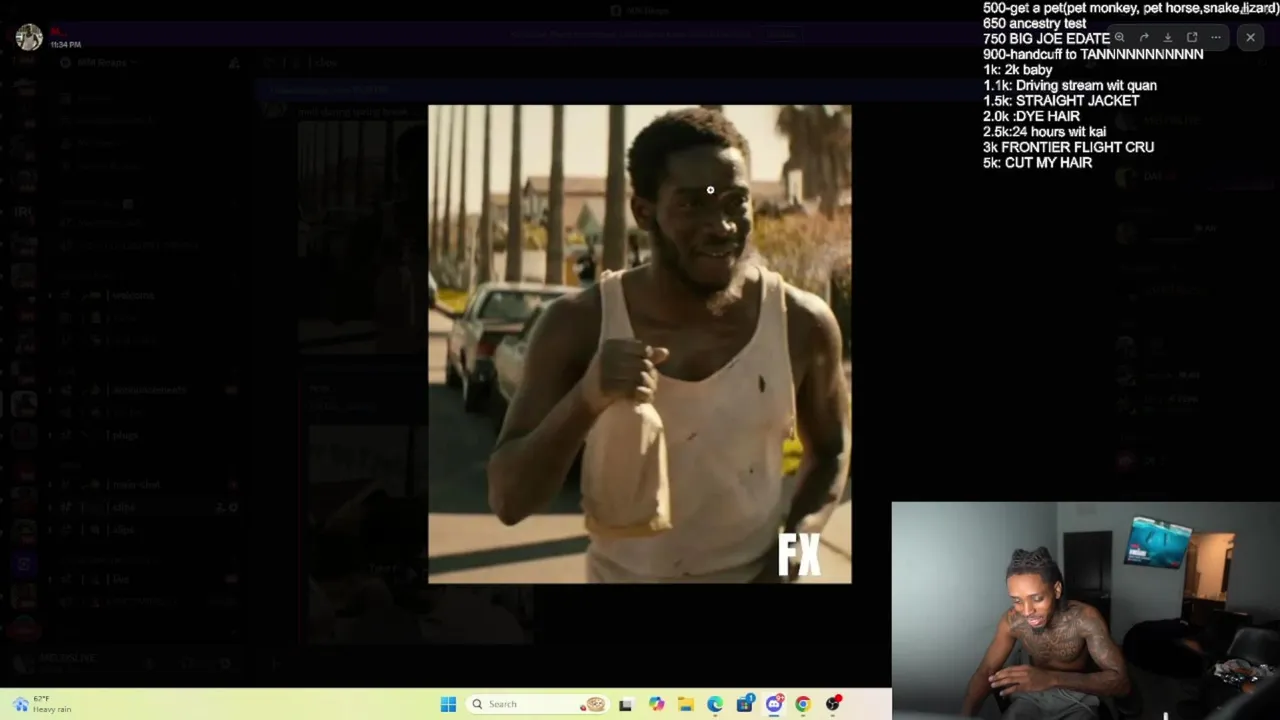Launch Copilot from the taskbar
This screenshot has width=1280, height=720.
pos(656,704)
